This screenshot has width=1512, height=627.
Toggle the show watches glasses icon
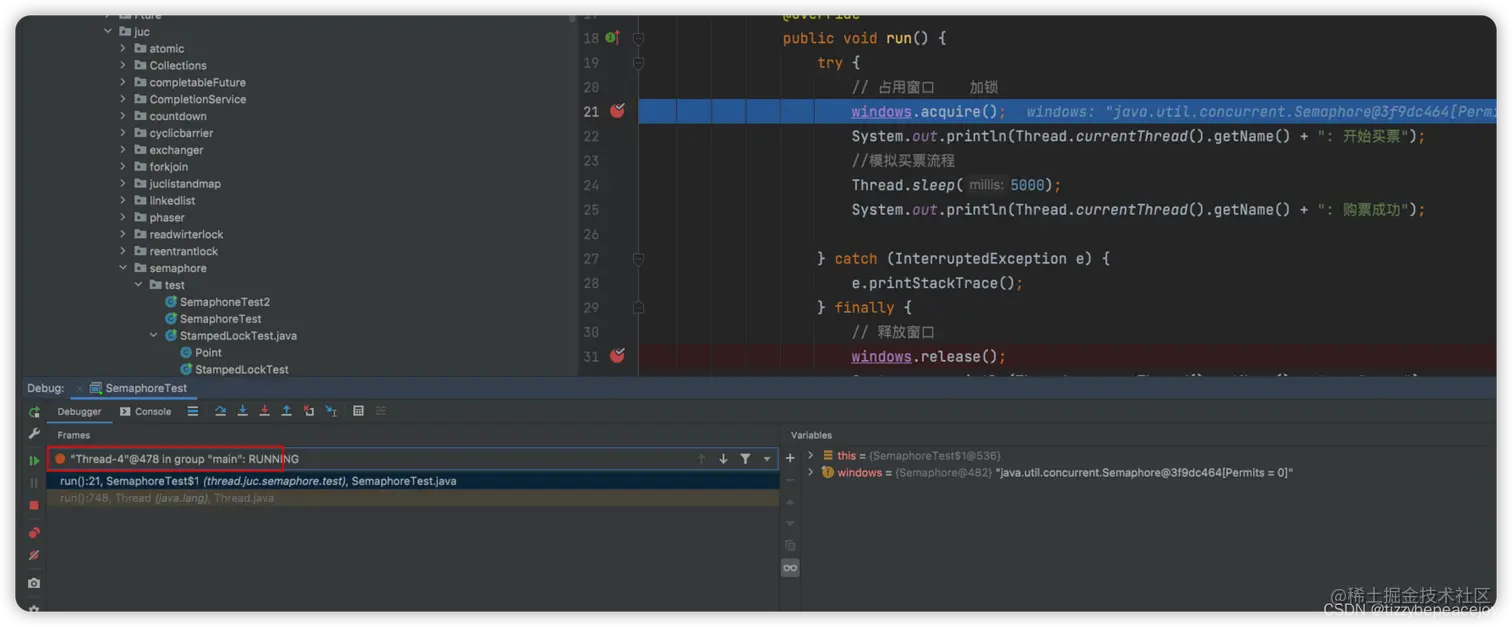tap(790, 568)
